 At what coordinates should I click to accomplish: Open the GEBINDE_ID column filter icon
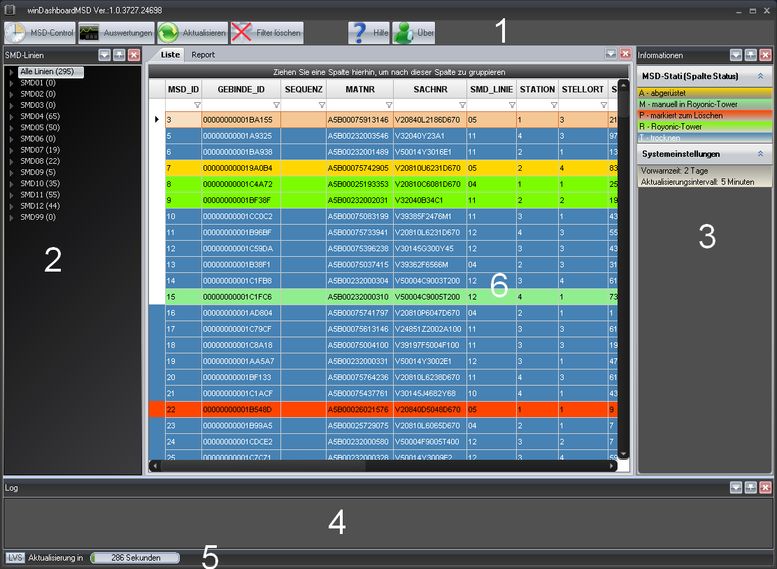(277, 105)
